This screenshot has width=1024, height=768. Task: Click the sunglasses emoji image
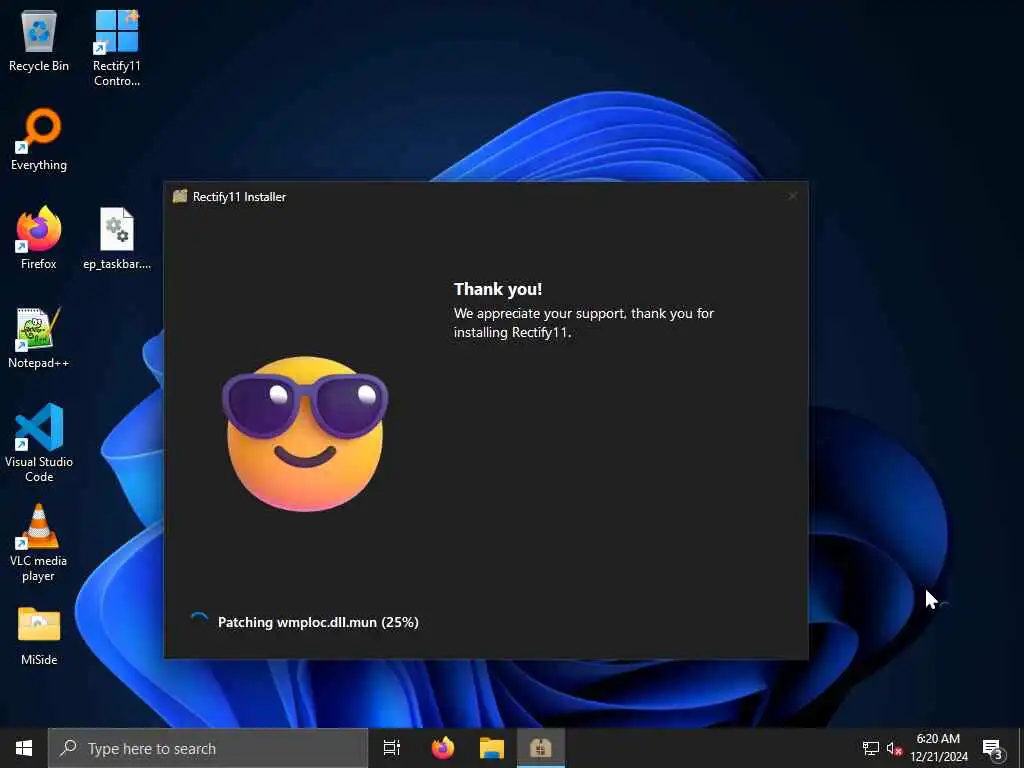point(305,434)
